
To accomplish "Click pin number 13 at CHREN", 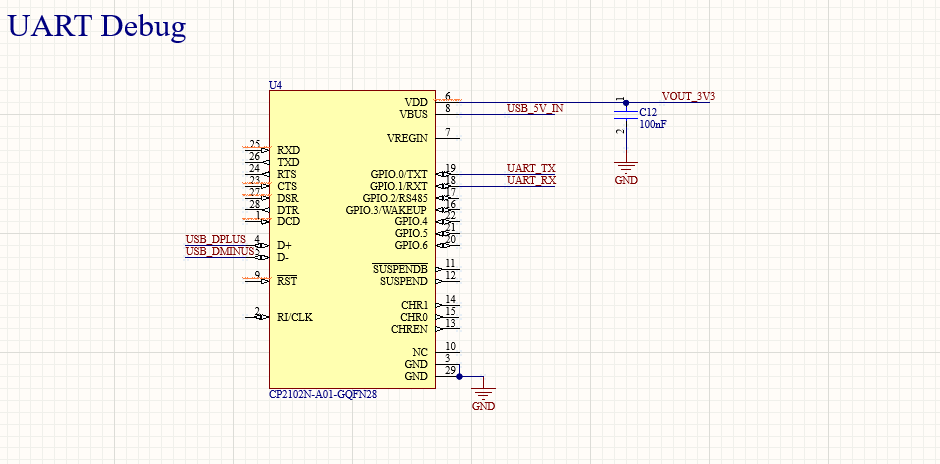I will [450, 323].
